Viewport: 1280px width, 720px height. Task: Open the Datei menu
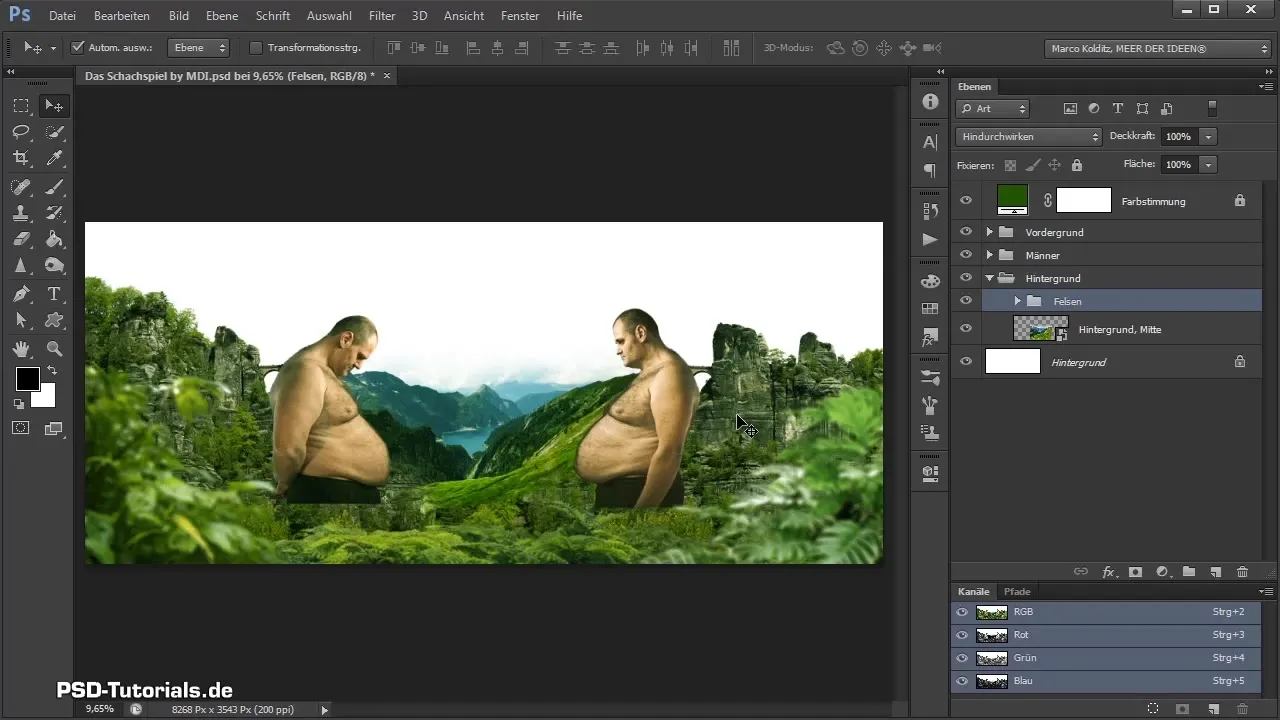[62, 16]
